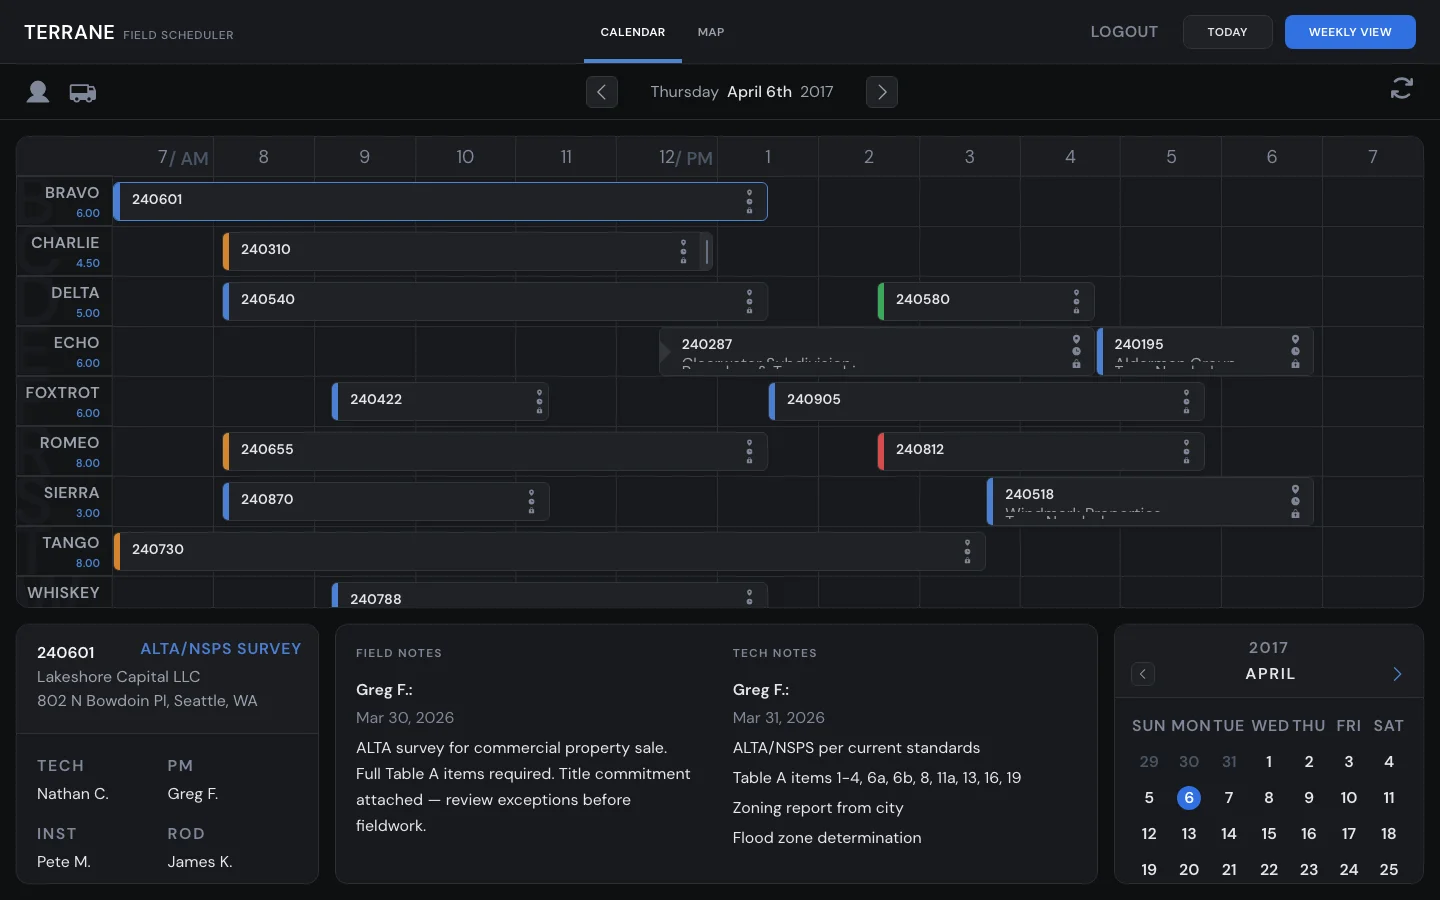Open the vehicles panel

(82, 92)
